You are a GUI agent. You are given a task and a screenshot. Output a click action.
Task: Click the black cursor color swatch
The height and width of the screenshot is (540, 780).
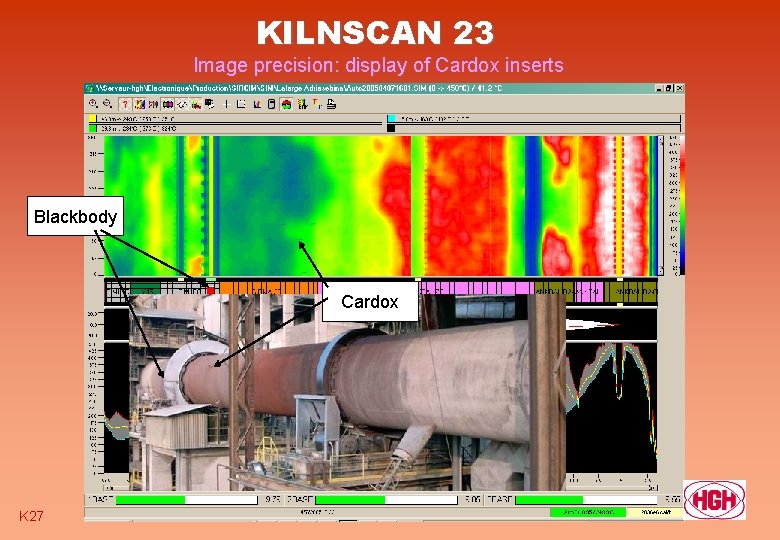(x=391, y=128)
